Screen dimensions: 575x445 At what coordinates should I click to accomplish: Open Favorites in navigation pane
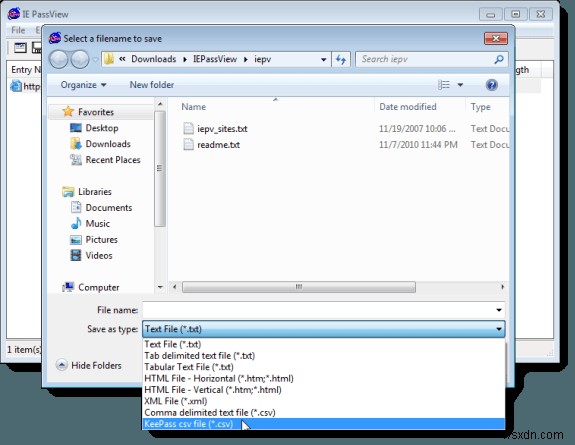coord(96,112)
